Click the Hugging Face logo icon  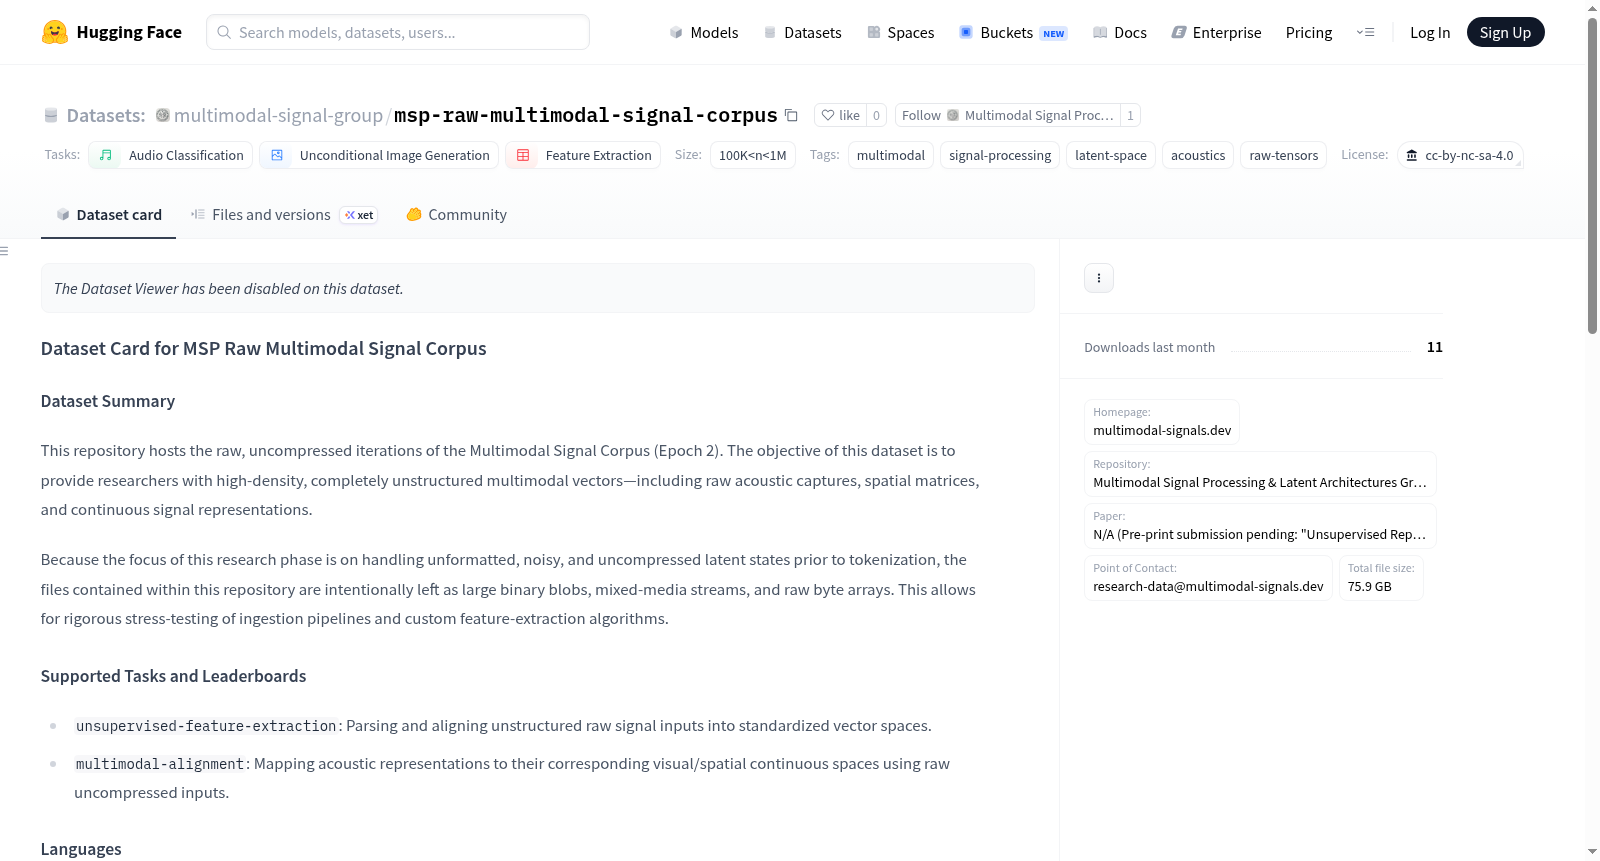coord(55,32)
